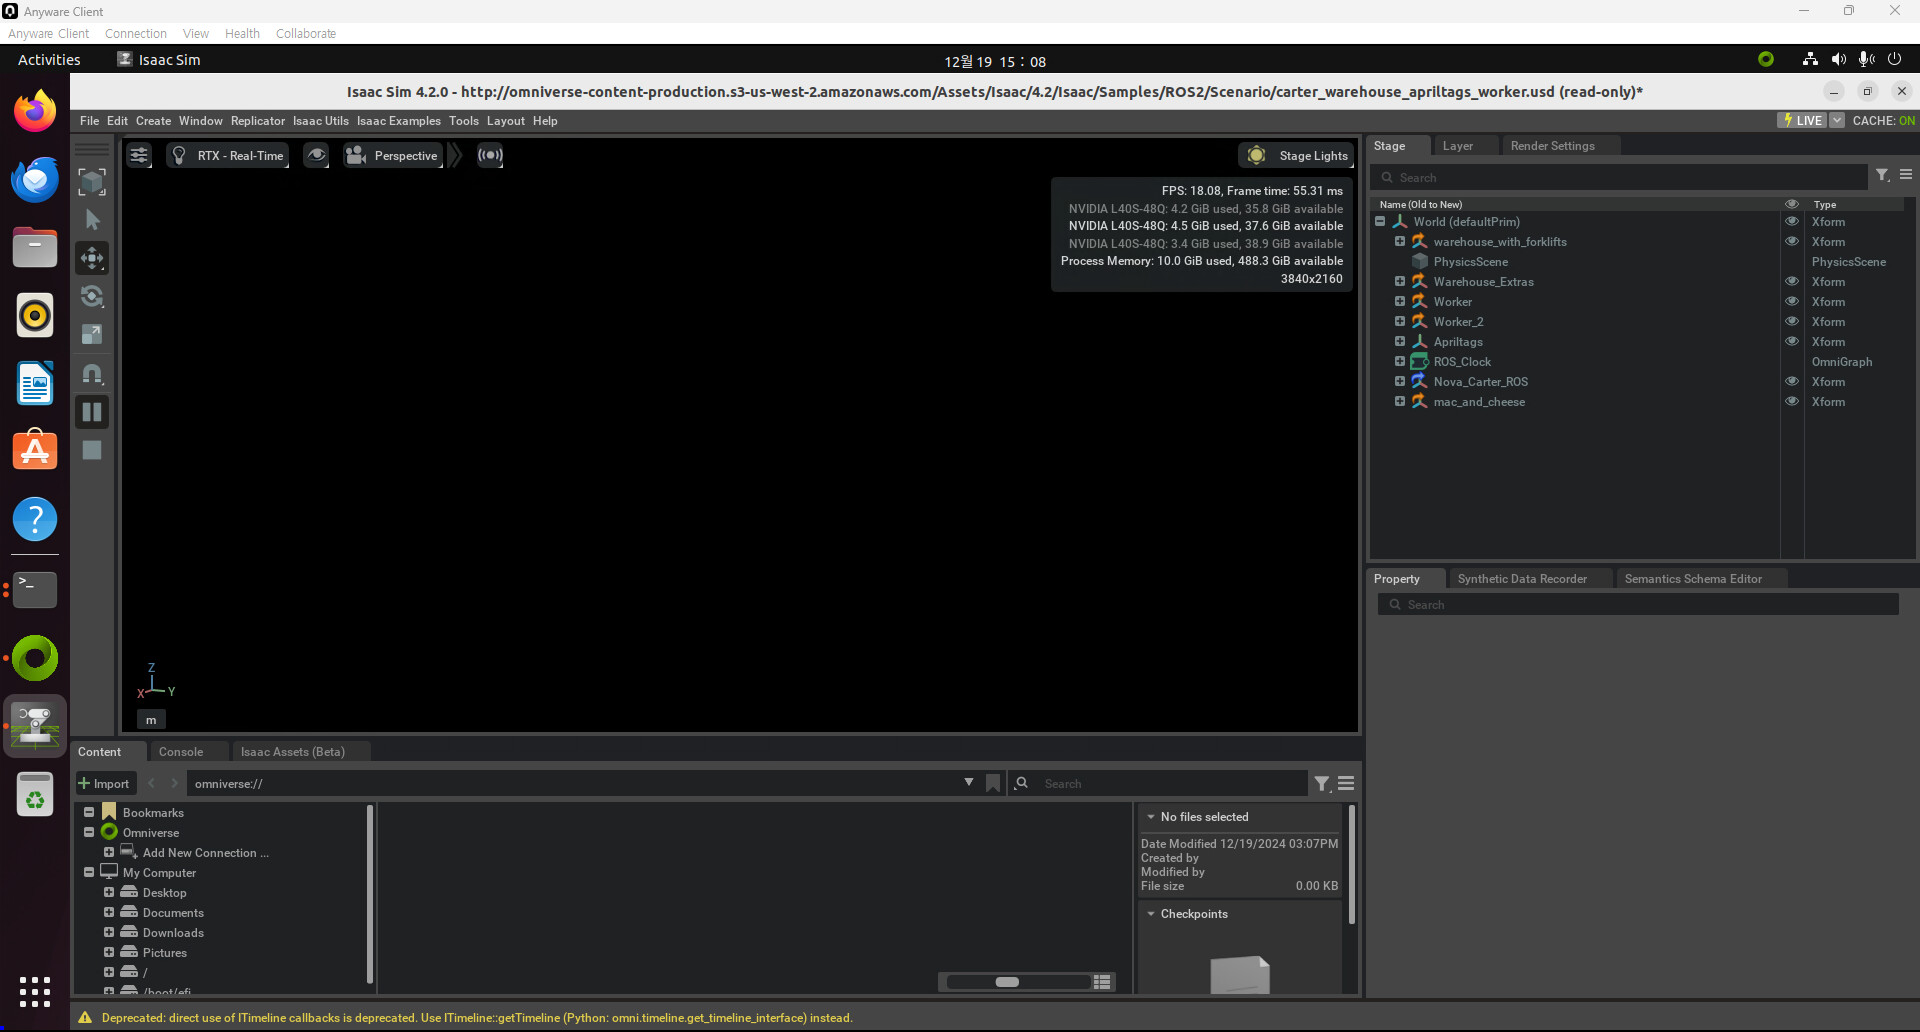Toggle the LIVE session button

[x=1802, y=121]
